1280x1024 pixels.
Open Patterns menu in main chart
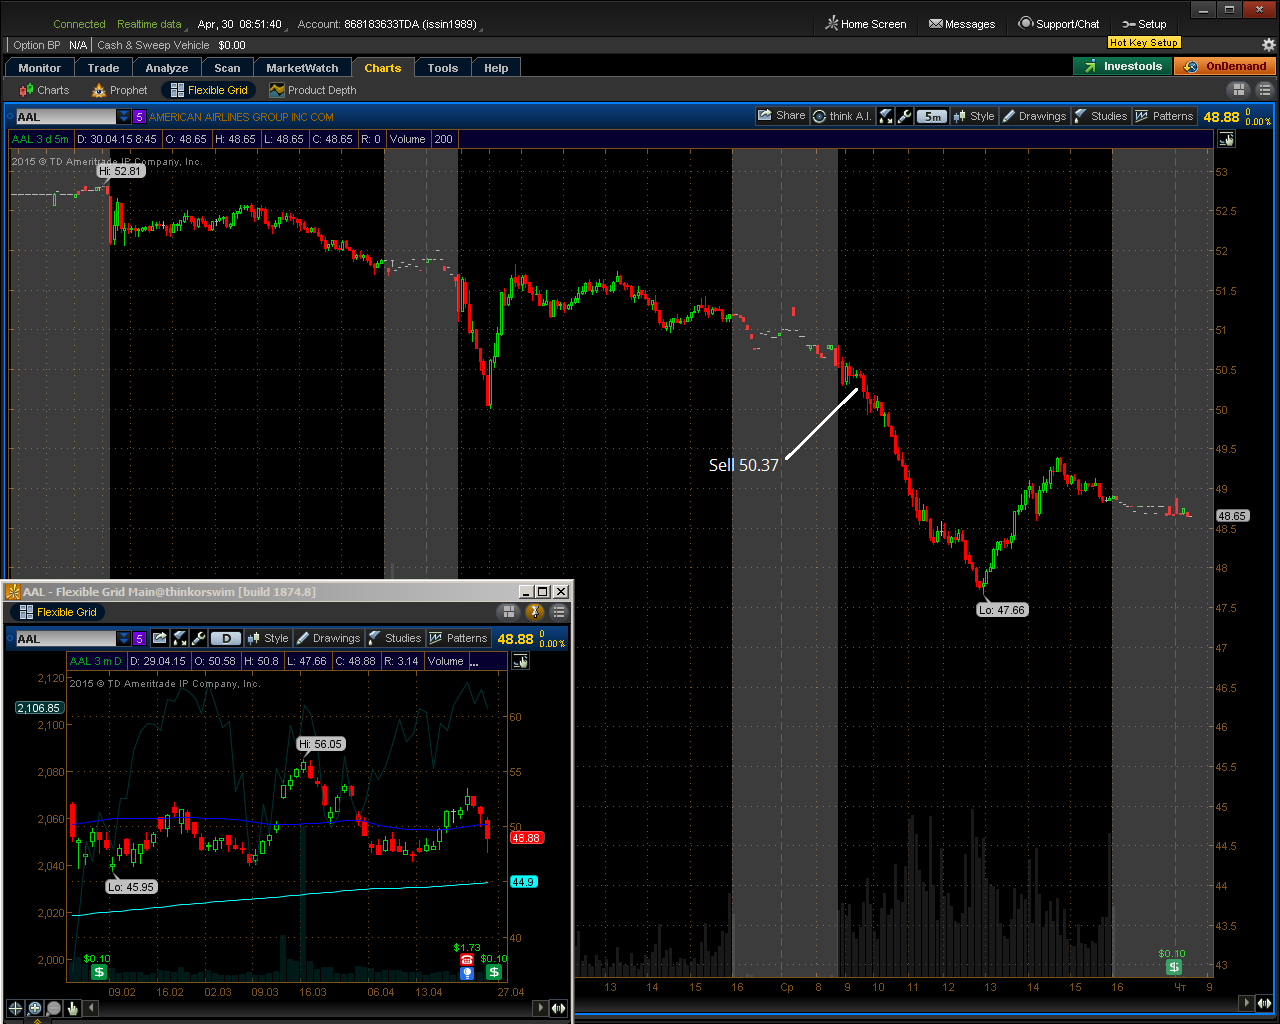1164,116
